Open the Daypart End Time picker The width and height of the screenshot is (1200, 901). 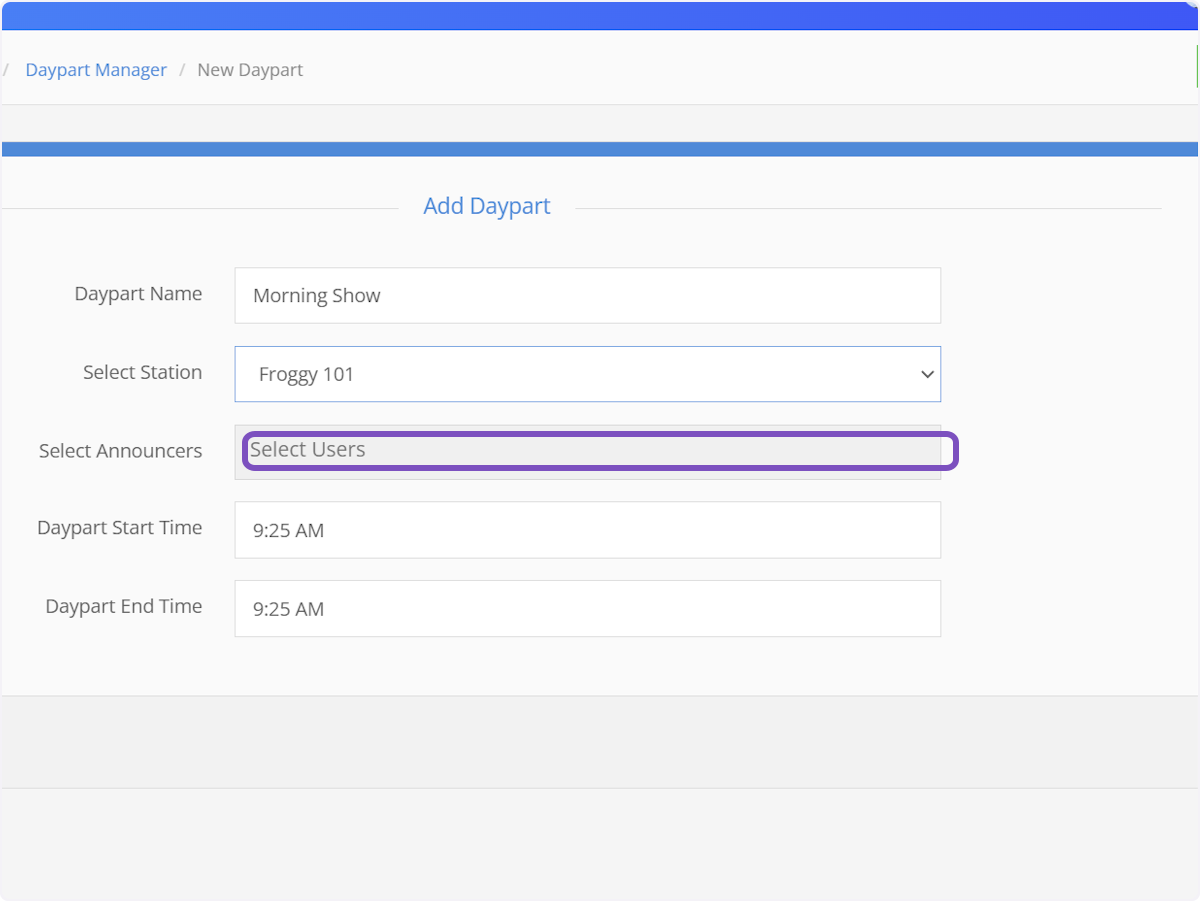pos(586,608)
